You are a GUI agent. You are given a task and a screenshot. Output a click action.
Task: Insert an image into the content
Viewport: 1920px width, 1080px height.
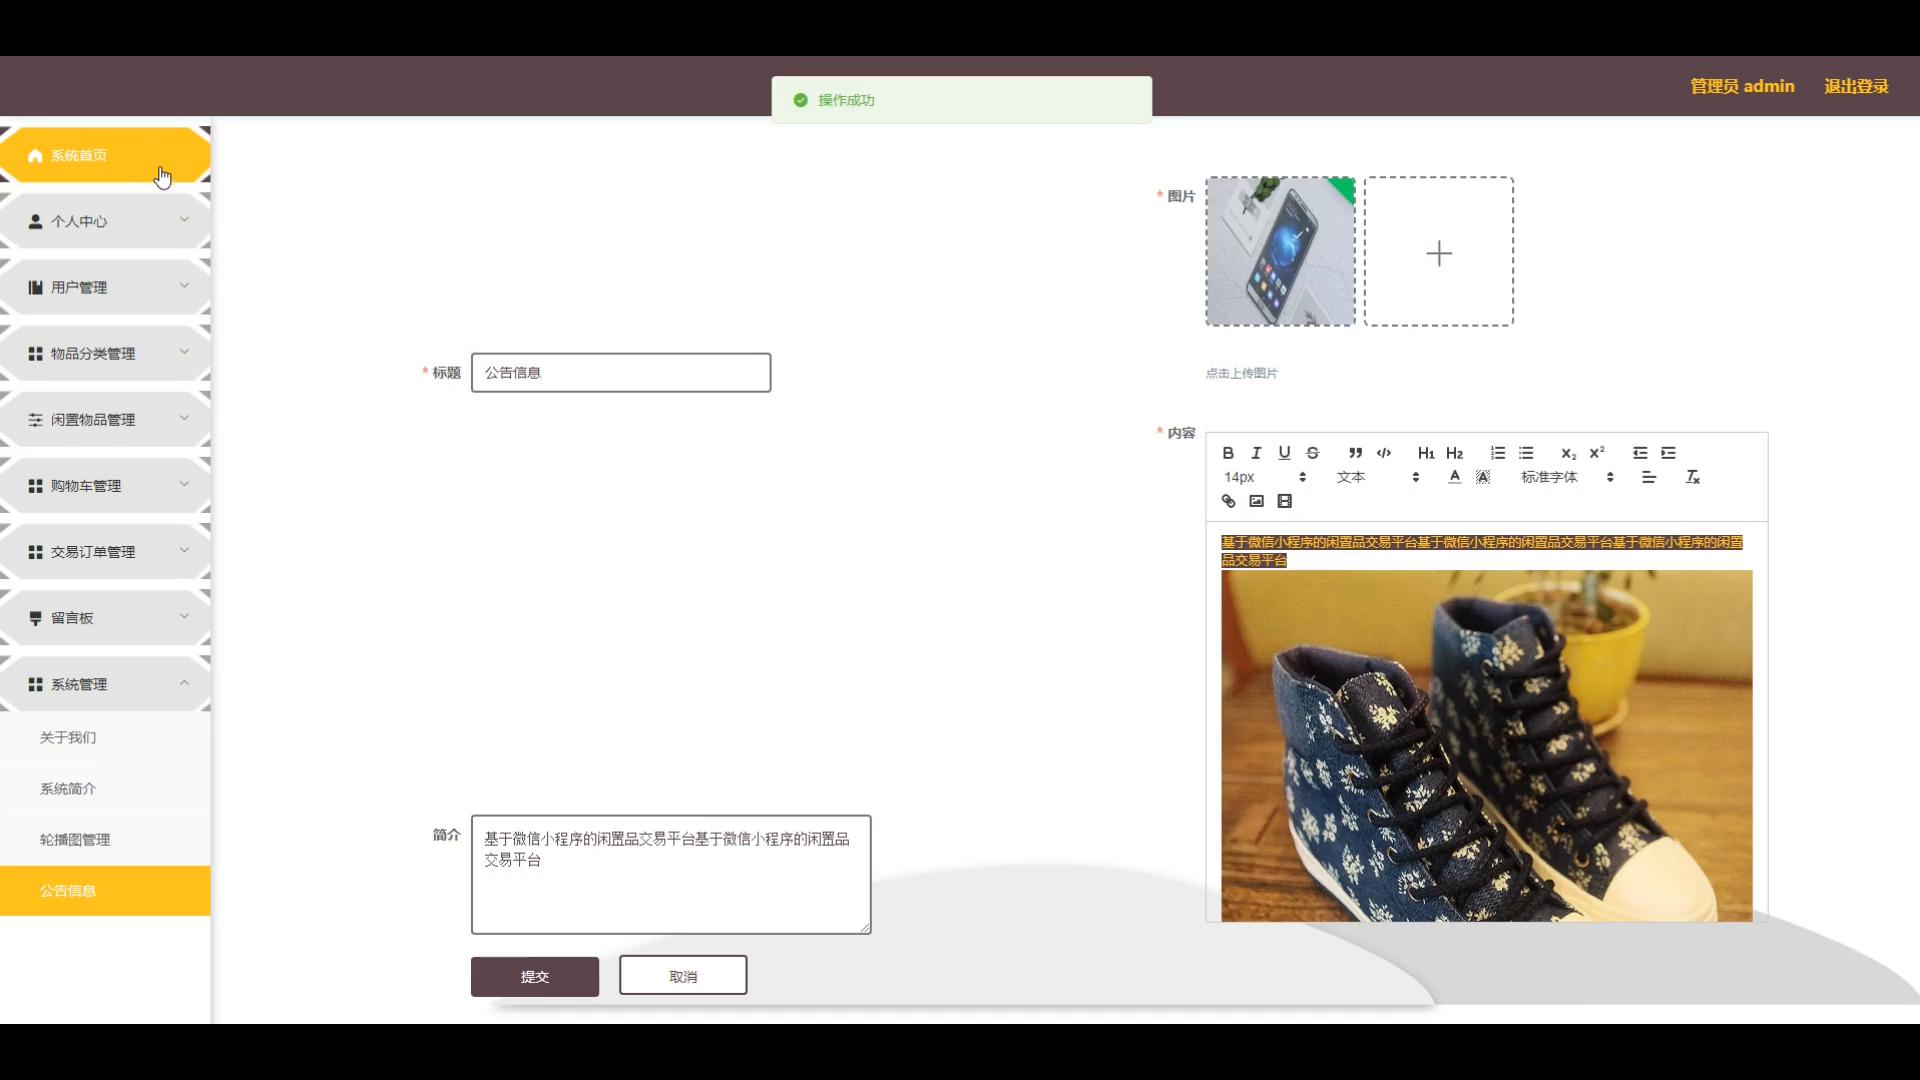[1256, 501]
